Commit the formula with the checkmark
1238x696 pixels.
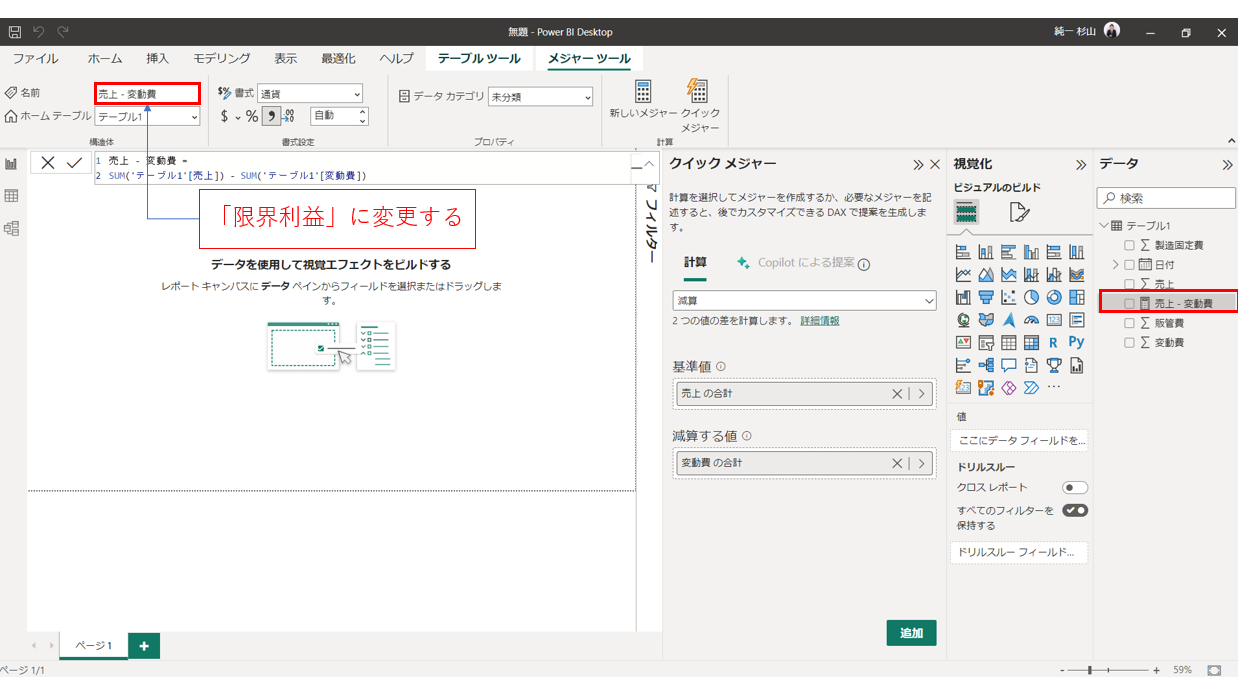point(74,162)
